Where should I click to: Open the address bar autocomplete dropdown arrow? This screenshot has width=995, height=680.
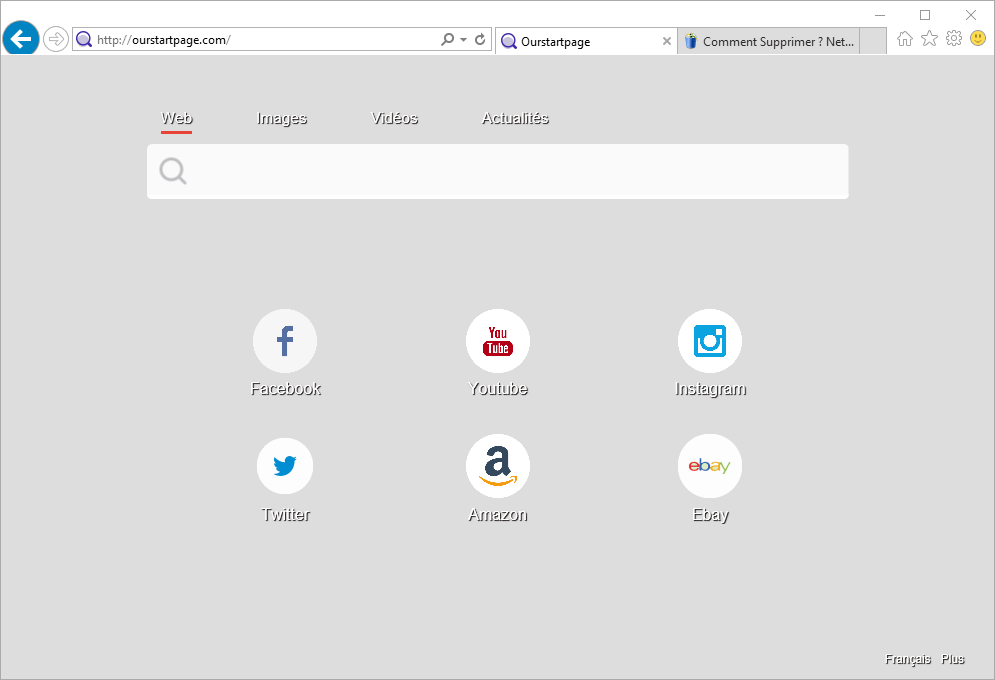pyautogui.click(x=464, y=39)
